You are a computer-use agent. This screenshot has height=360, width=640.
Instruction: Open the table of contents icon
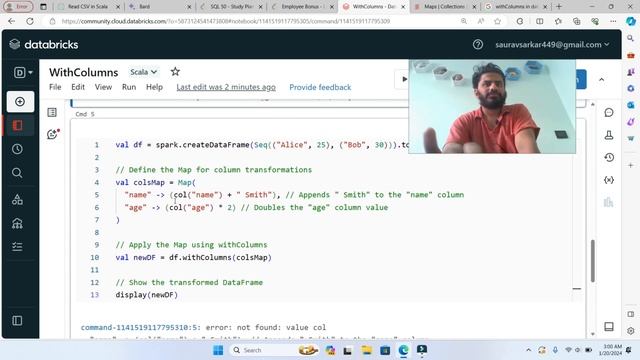(52, 112)
